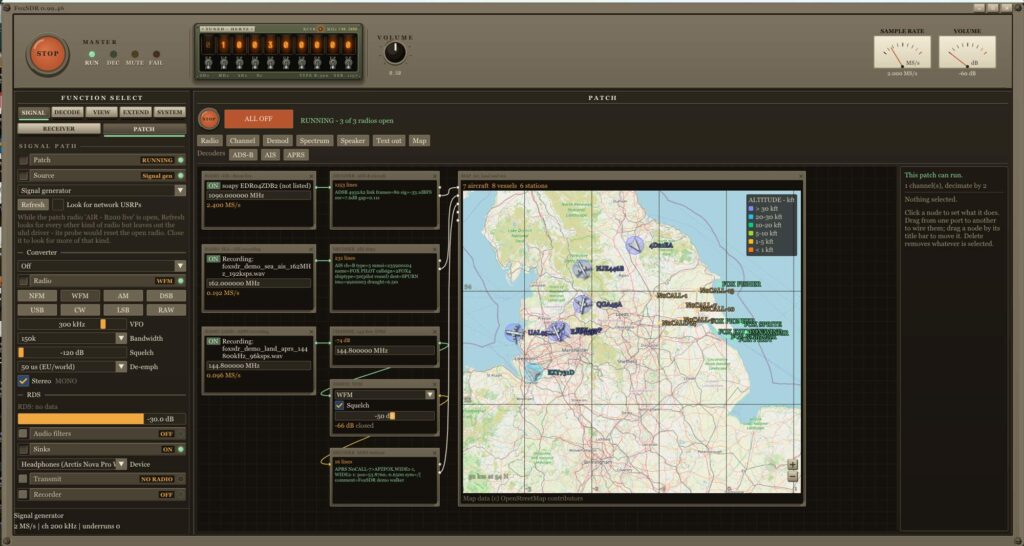The image size is (1024, 546).
Task: Zoom in the map with the plus button
Action: click(x=792, y=465)
